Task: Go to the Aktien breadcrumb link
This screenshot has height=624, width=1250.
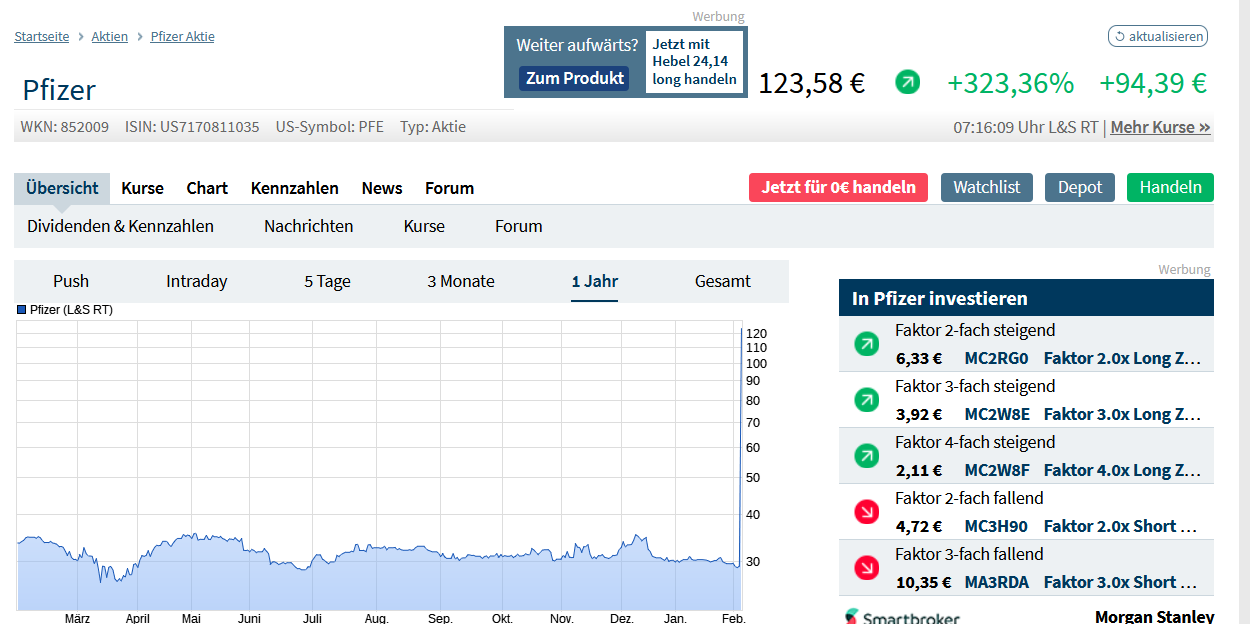Action: 110,37
